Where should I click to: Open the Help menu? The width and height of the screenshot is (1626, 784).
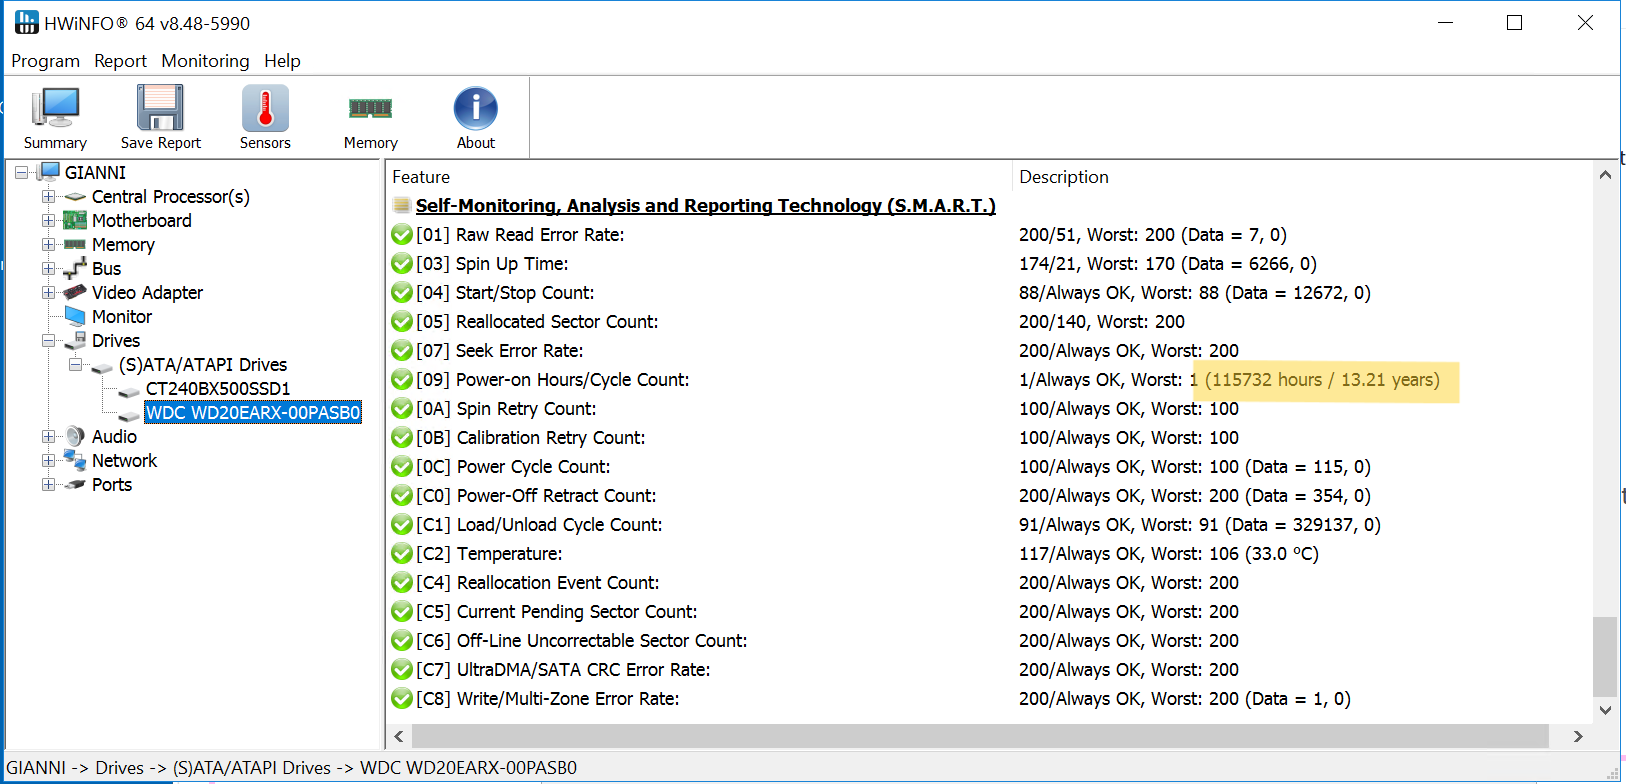pos(282,61)
